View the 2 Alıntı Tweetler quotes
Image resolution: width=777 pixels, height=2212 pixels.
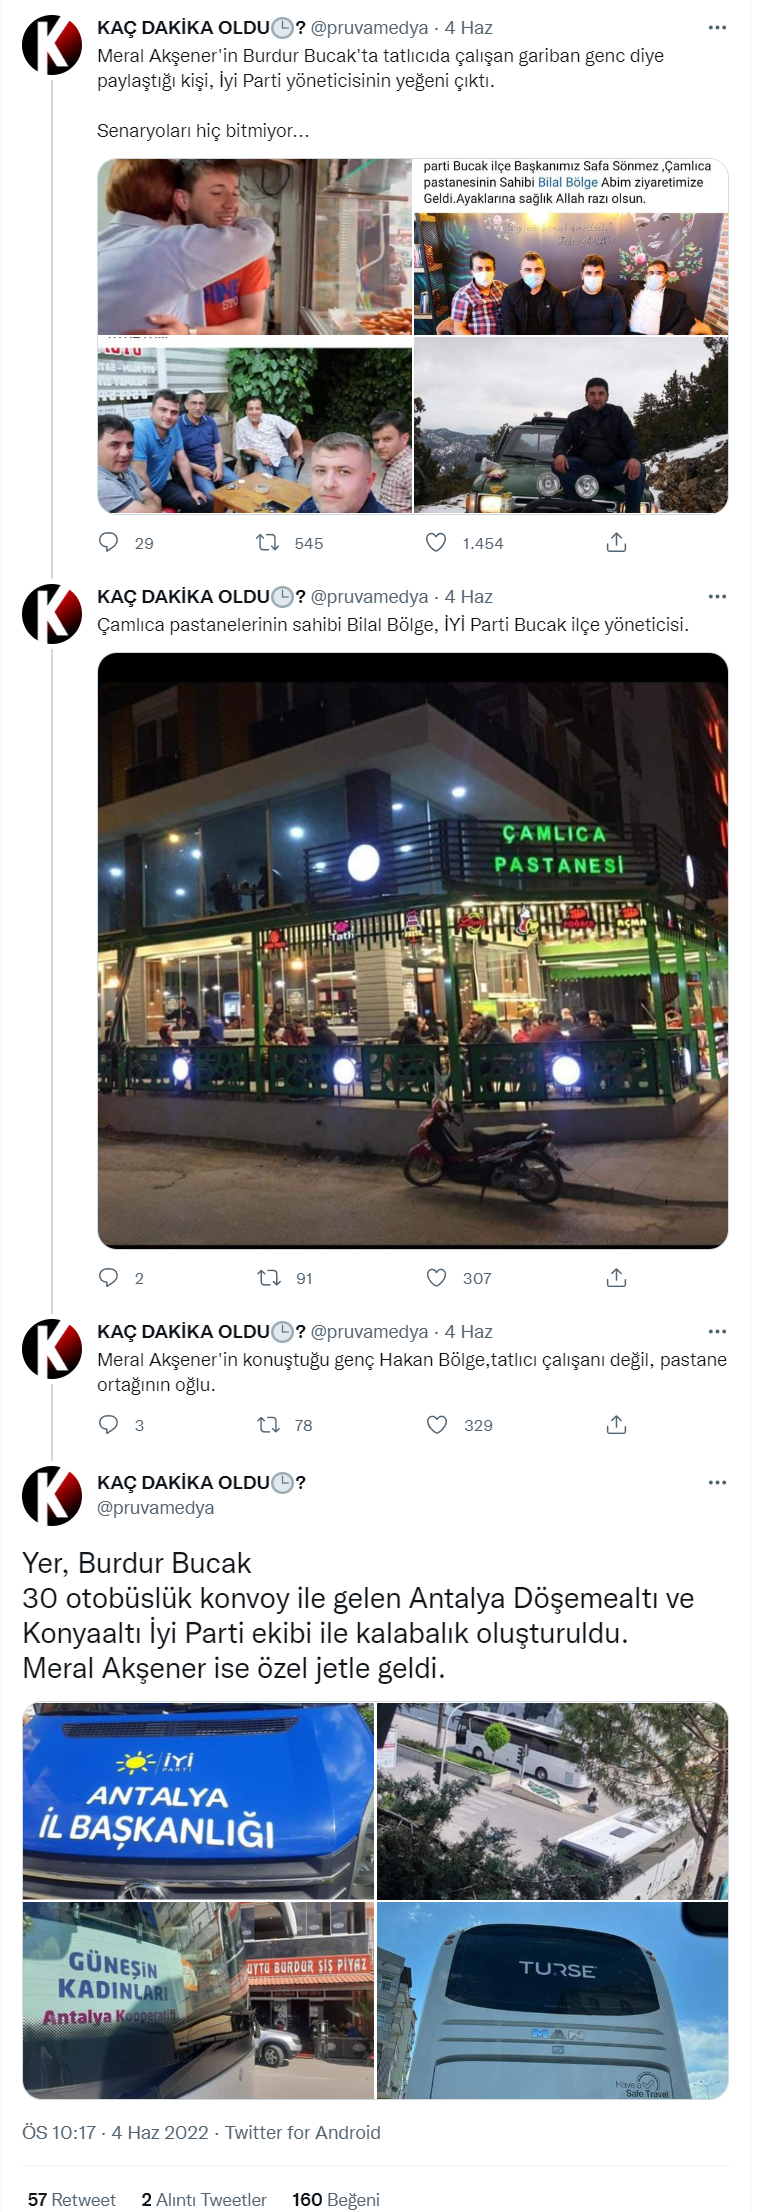point(204,2199)
